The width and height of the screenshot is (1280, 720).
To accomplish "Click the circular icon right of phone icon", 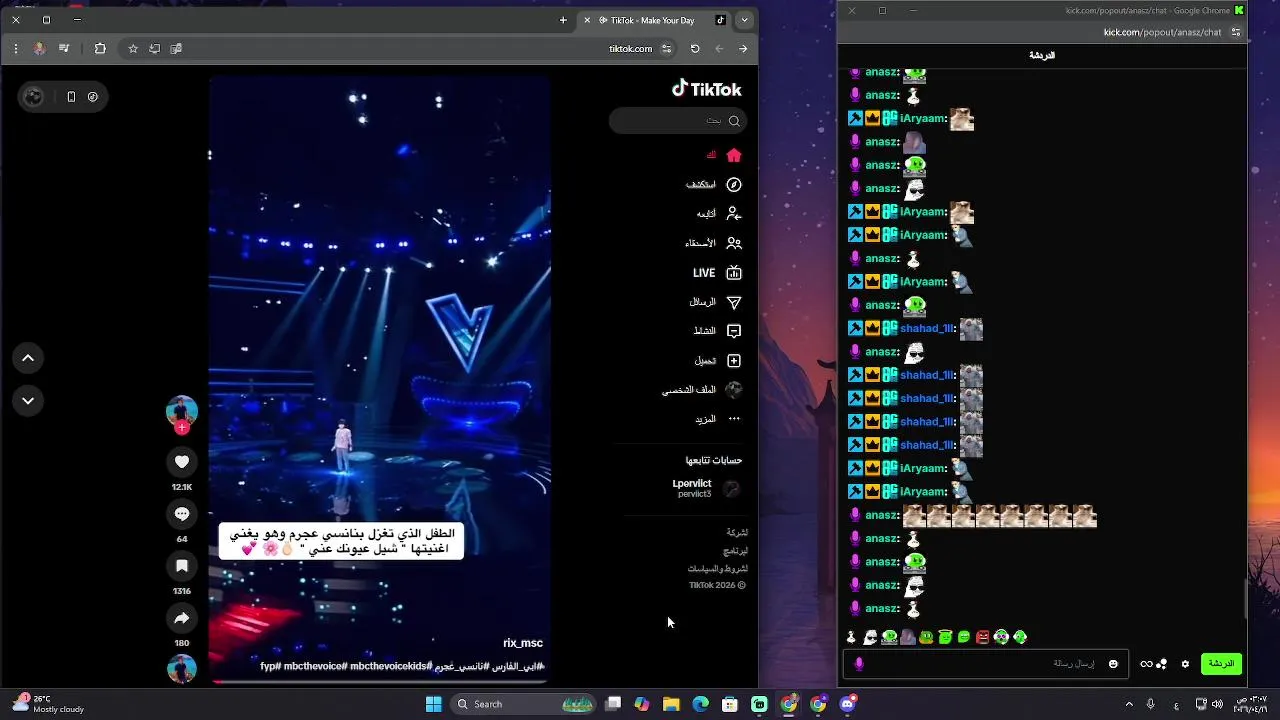I will 93,97.
